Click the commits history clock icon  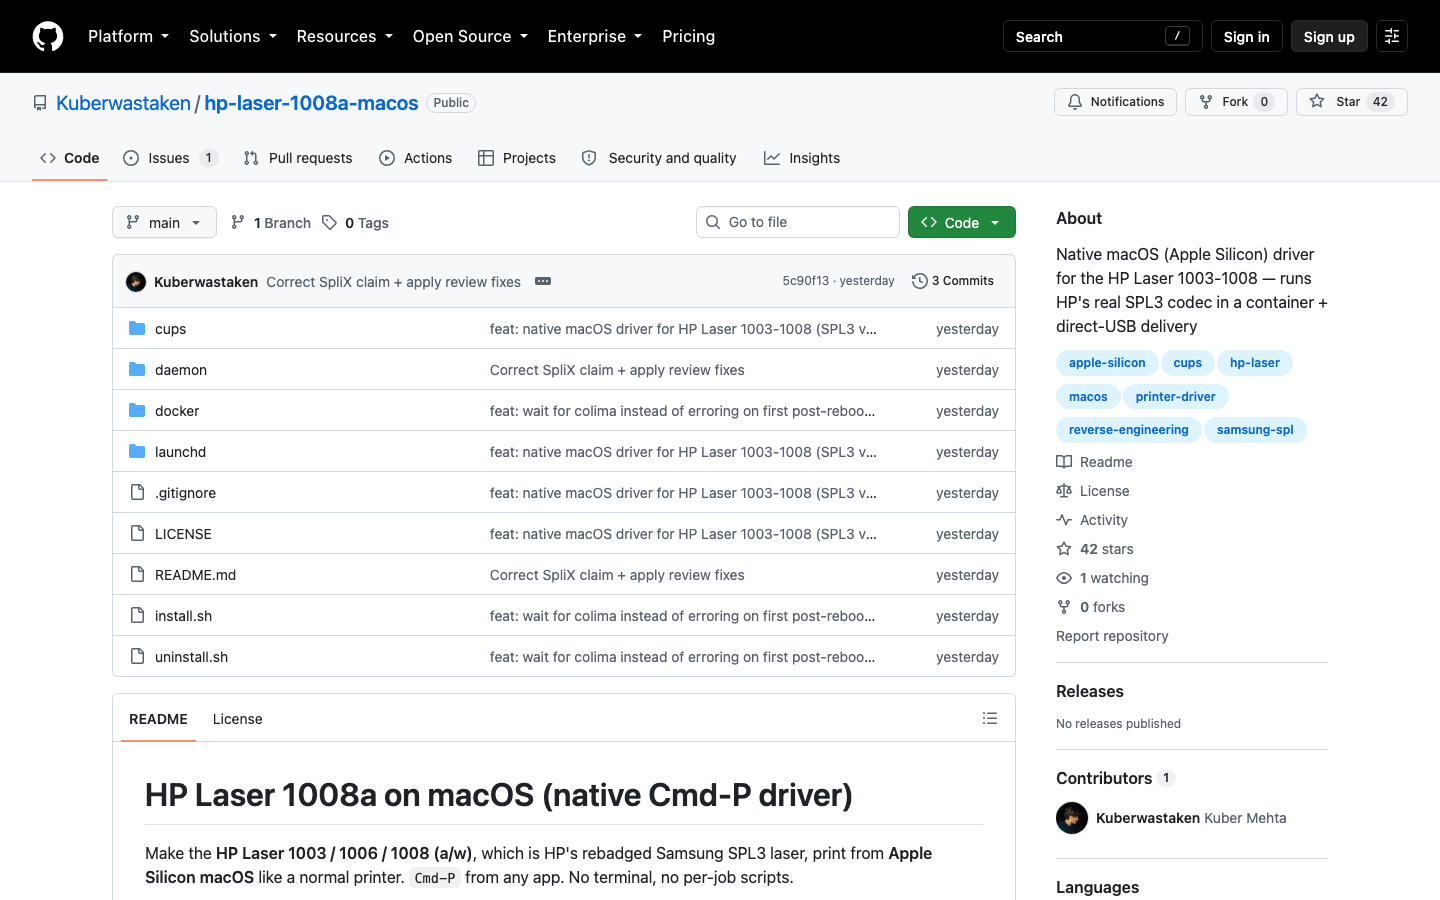click(920, 281)
